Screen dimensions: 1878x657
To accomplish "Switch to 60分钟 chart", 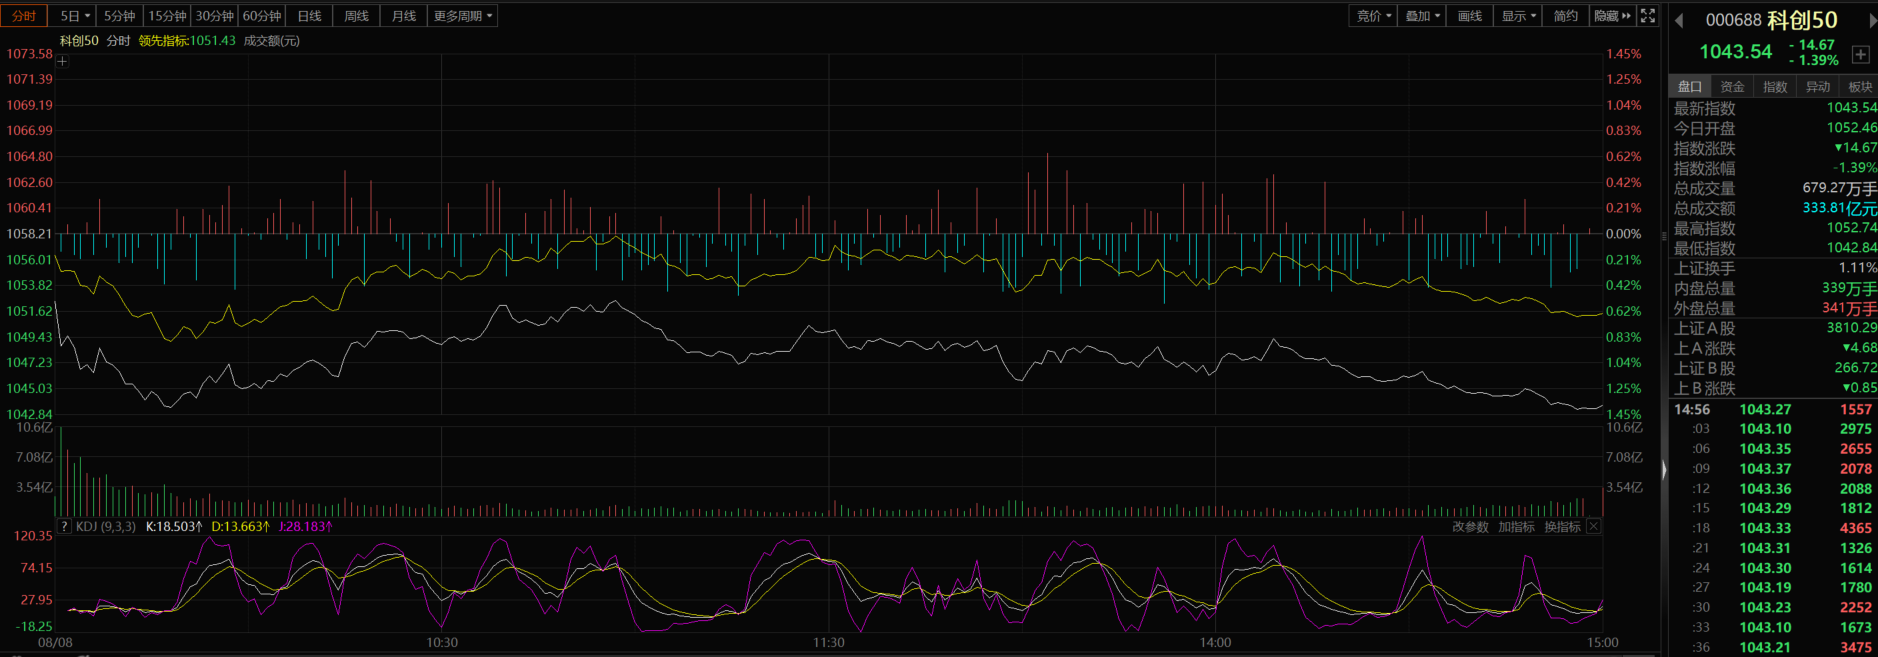I will tap(262, 16).
